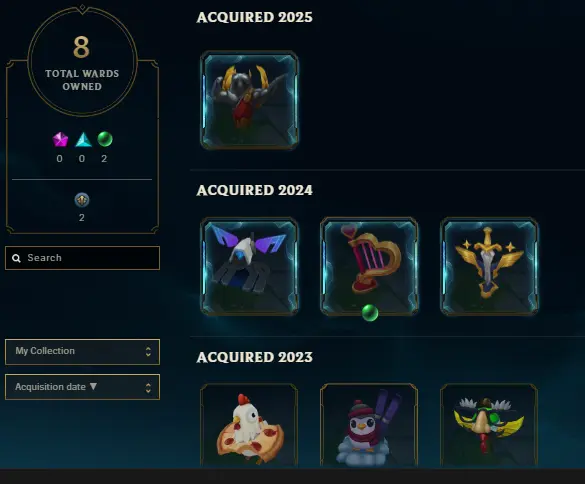Click the pink mythic gem icon
585x484 pixels.
point(60,139)
